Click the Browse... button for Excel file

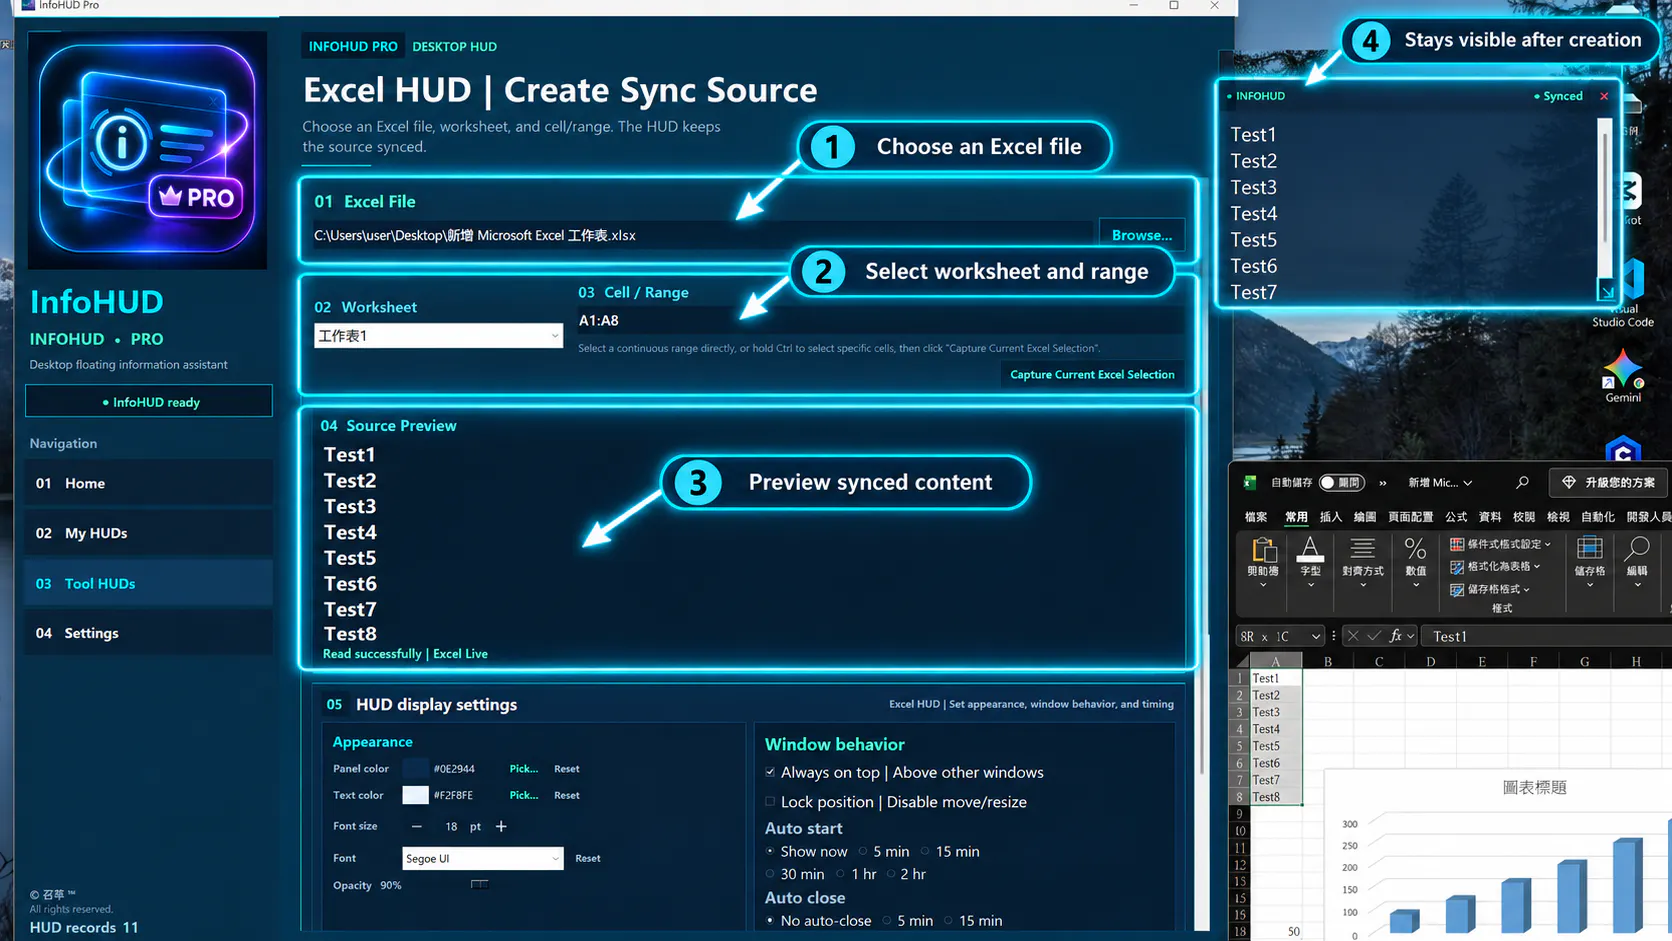[1142, 235]
